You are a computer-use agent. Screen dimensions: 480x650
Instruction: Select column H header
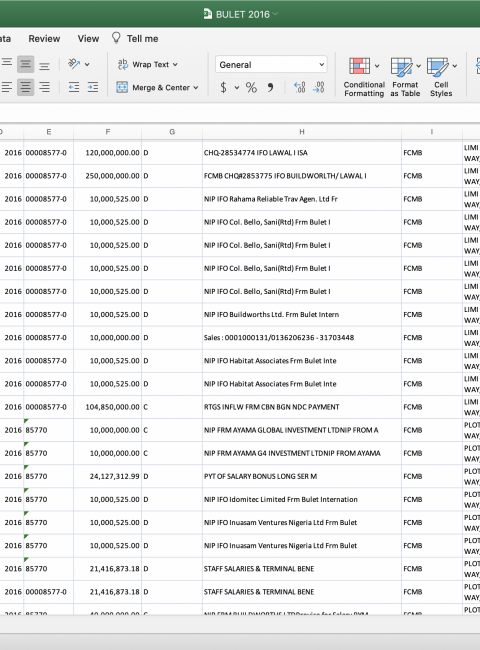point(302,132)
